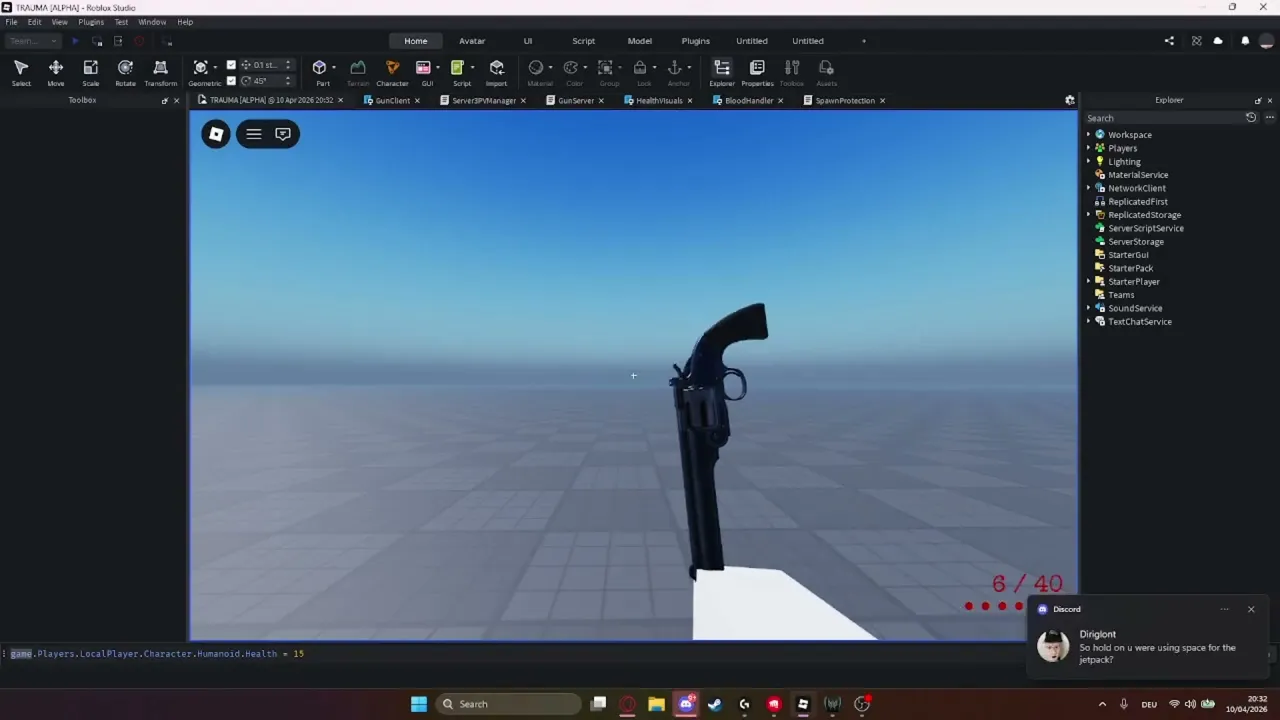Image resolution: width=1280 pixels, height=720 pixels.
Task: Open the in-game chat icon in viewport
Action: (x=283, y=134)
